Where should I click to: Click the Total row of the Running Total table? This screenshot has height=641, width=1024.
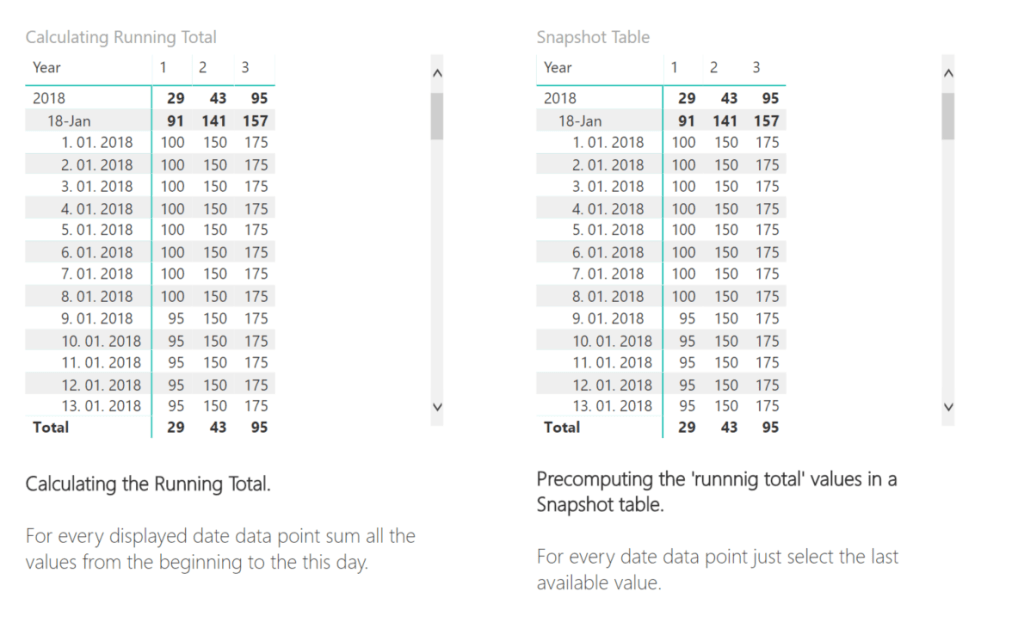point(50,427)
